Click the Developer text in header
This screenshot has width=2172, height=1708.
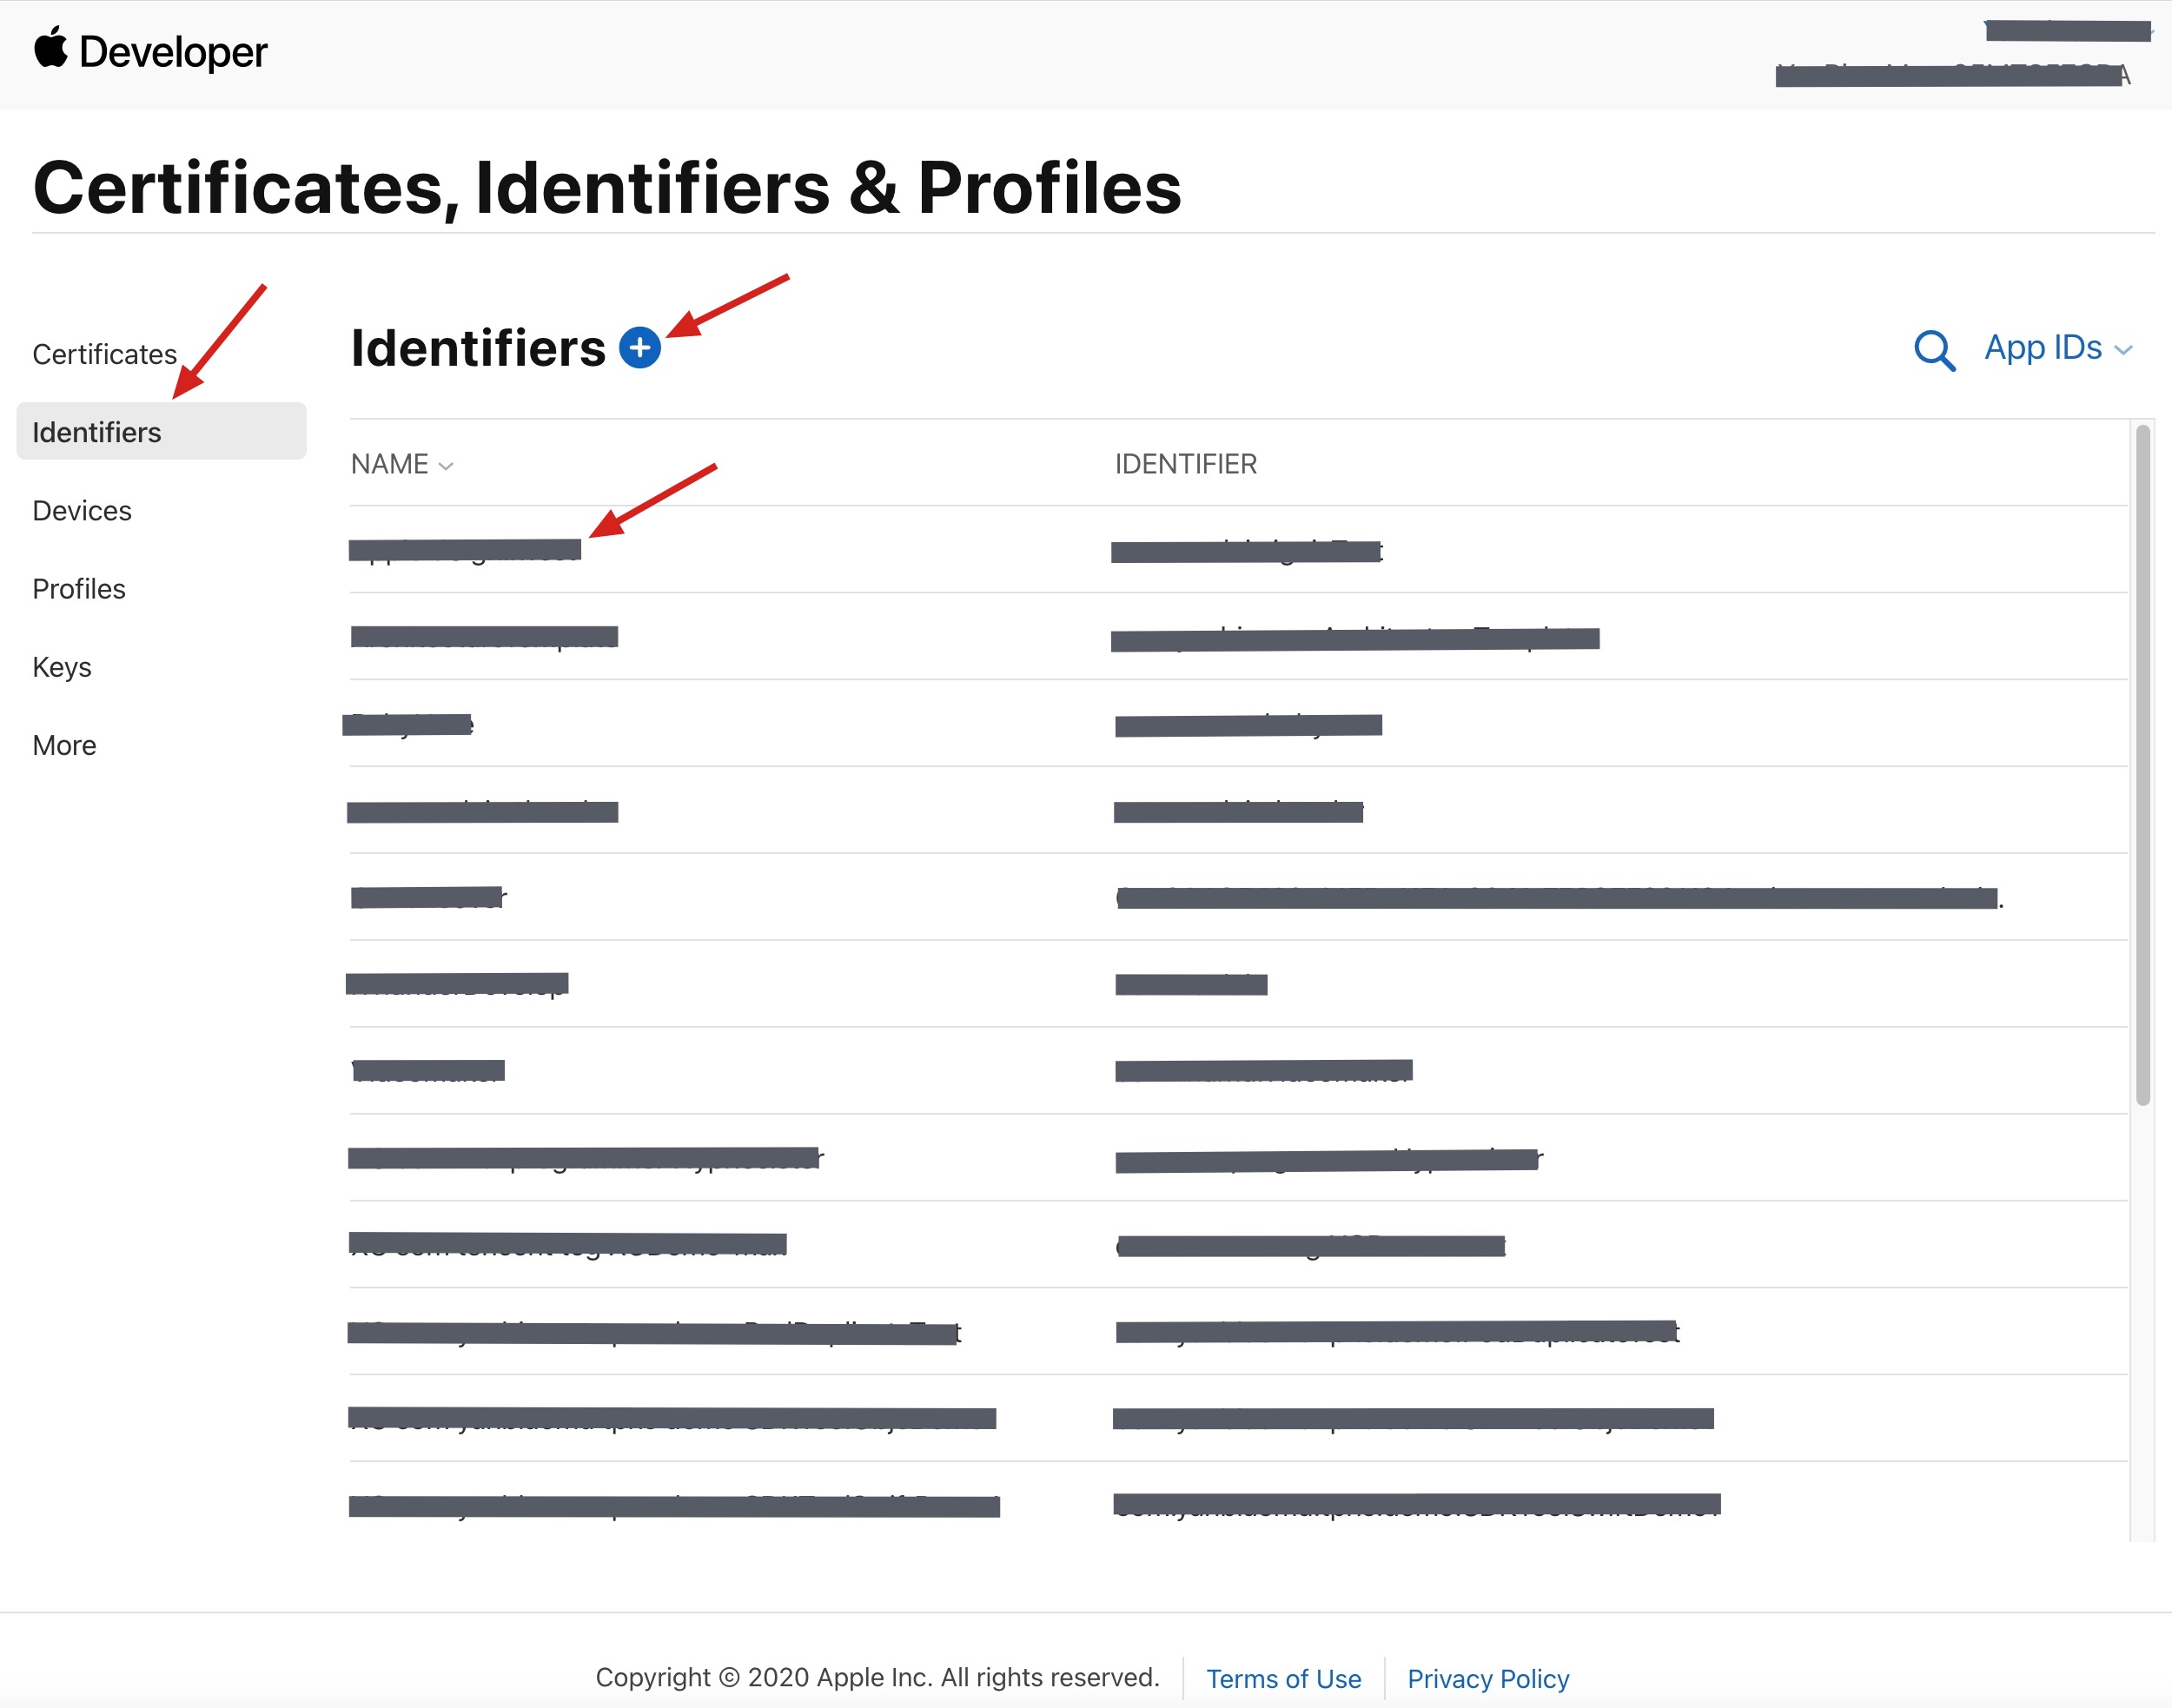click(173, 52)
